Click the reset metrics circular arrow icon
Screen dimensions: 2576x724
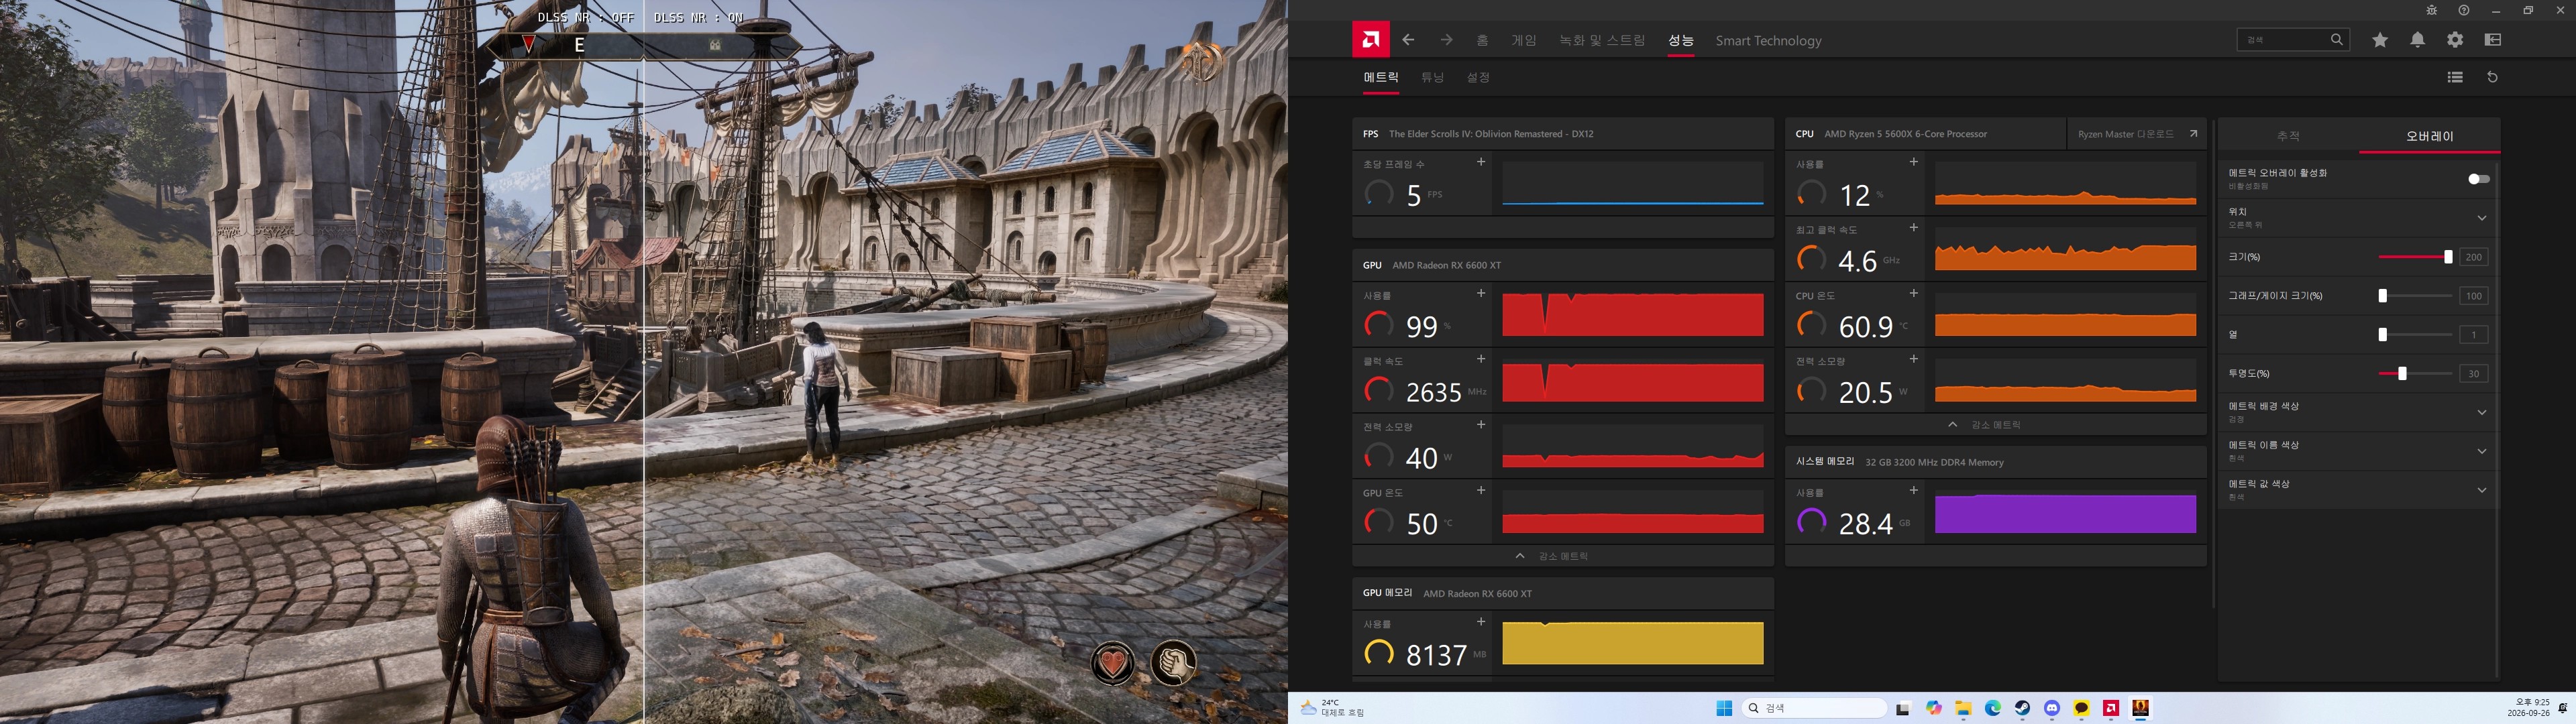point(2492,77)
